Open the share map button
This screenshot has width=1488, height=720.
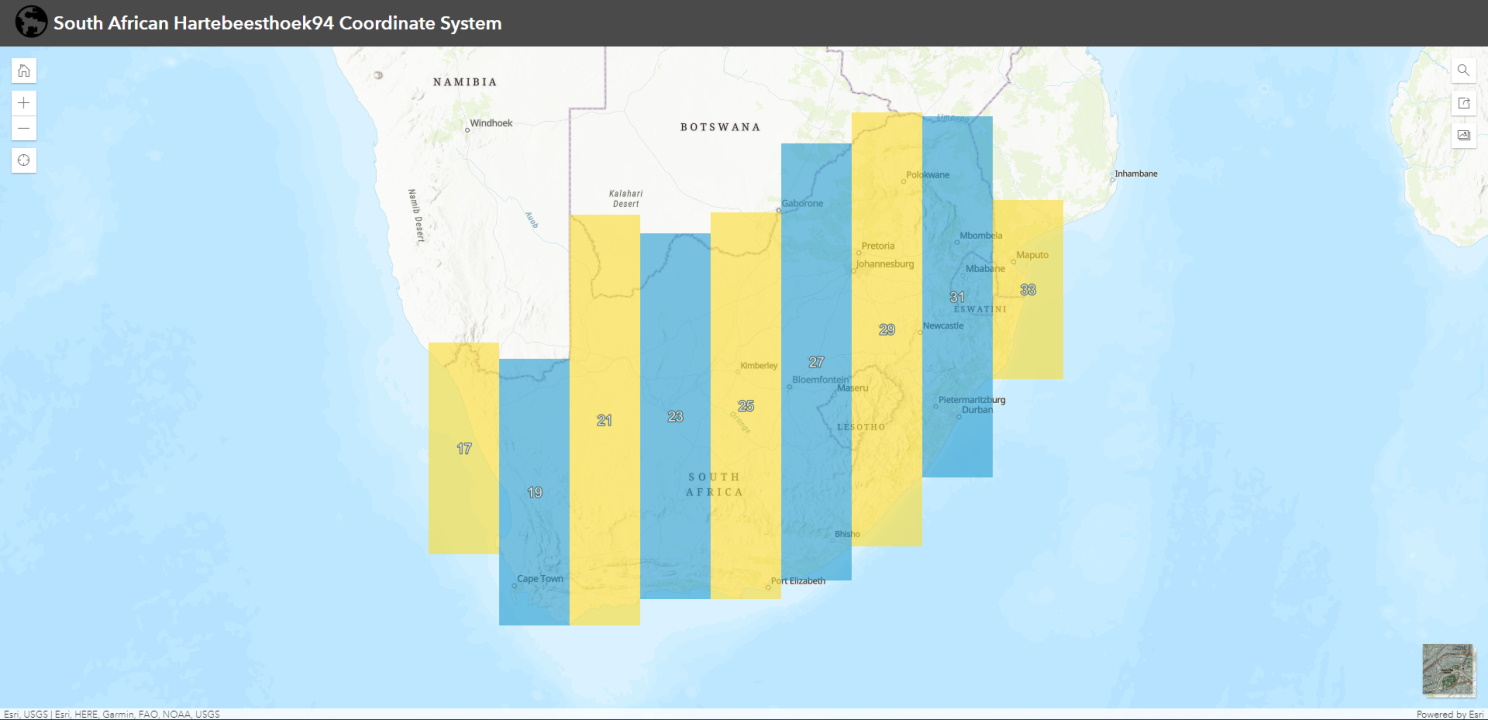(1463, 103)
